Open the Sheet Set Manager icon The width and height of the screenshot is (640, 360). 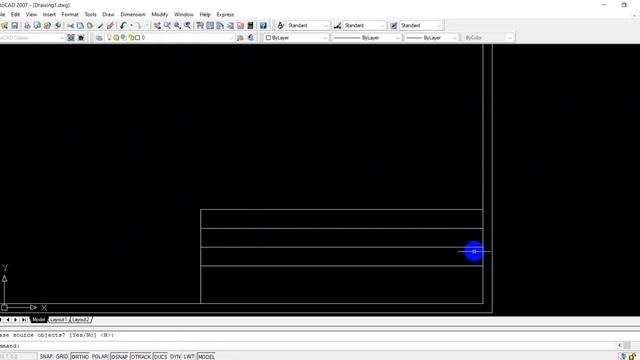[x=230, y=25]
